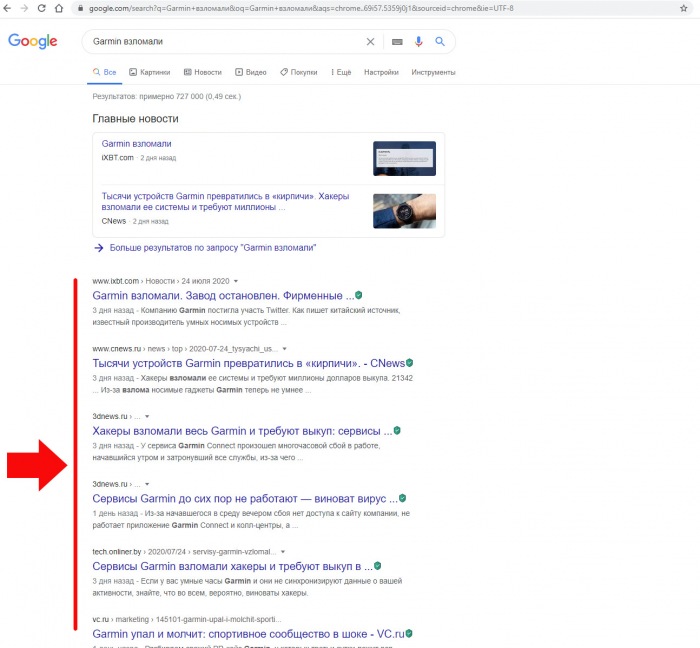Click the address bar URL

[x=301, y=8]
